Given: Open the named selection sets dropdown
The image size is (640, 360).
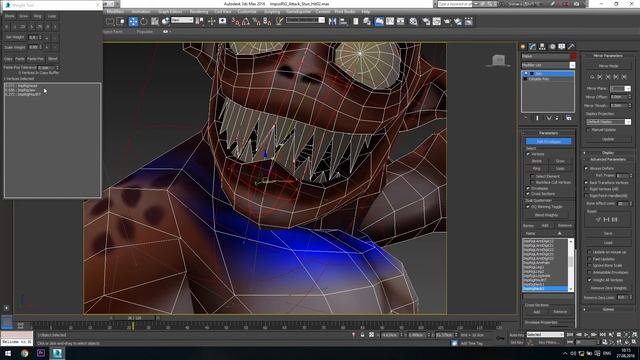Looking at the screenshot, I should [305, 20].
